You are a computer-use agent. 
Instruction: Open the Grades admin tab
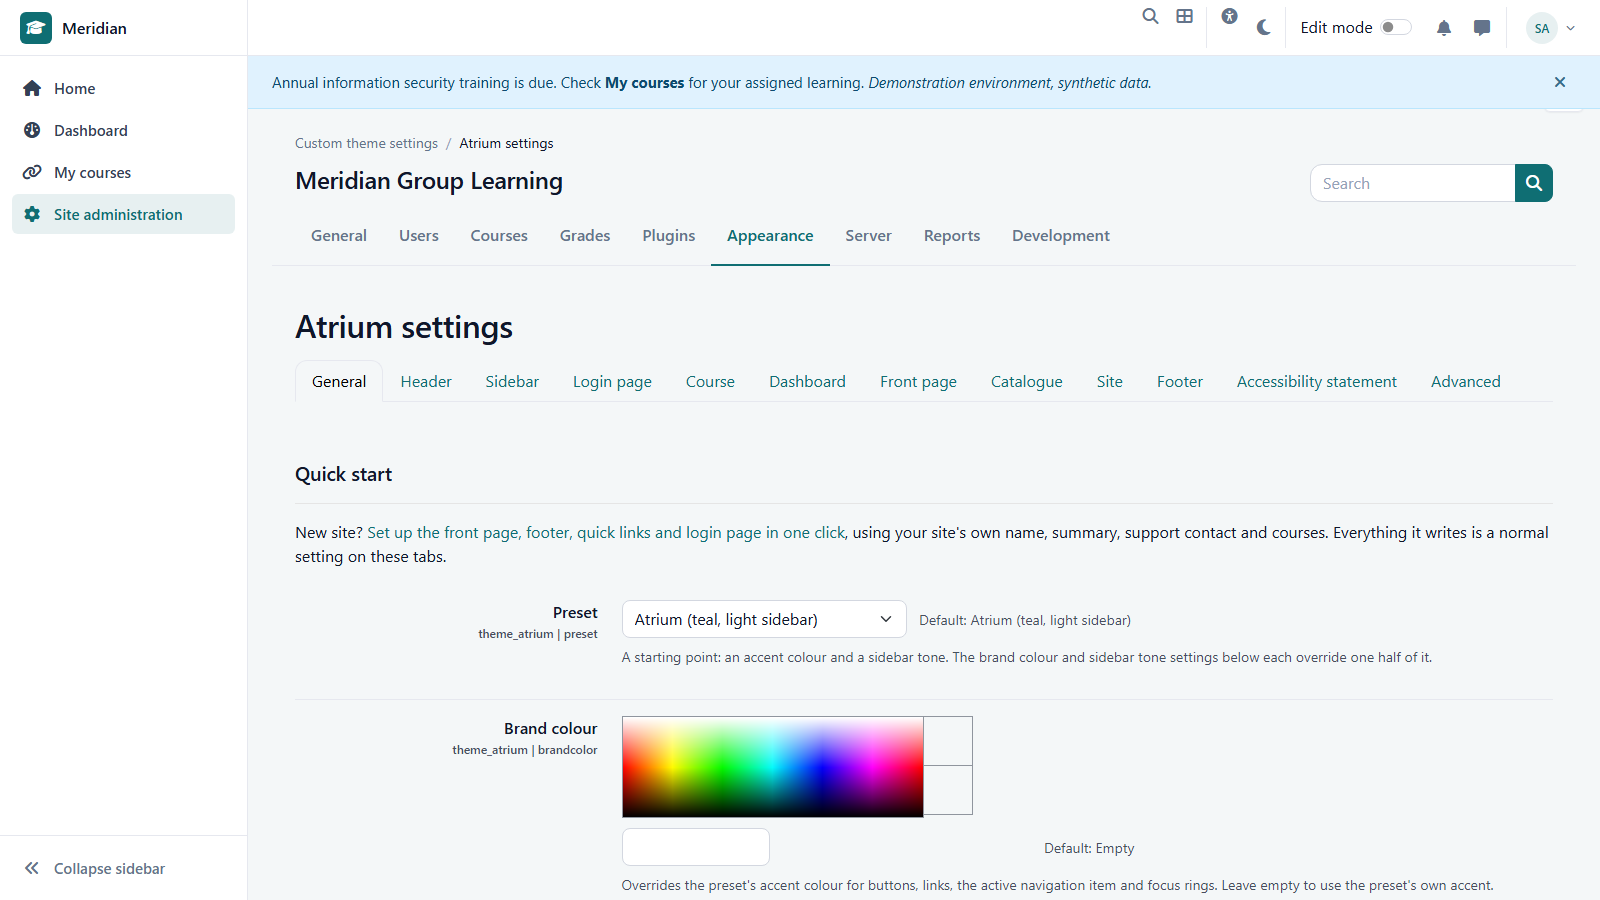pos(585,236)
